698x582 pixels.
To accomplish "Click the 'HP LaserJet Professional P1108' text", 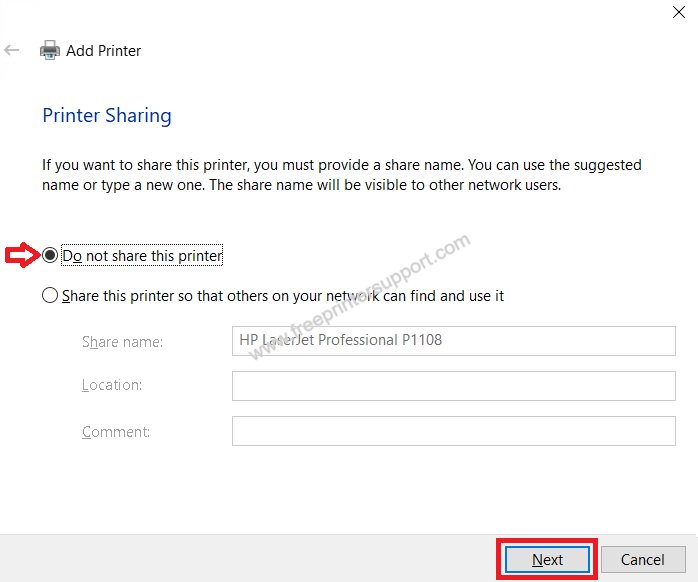I will (x=340, y=340).
